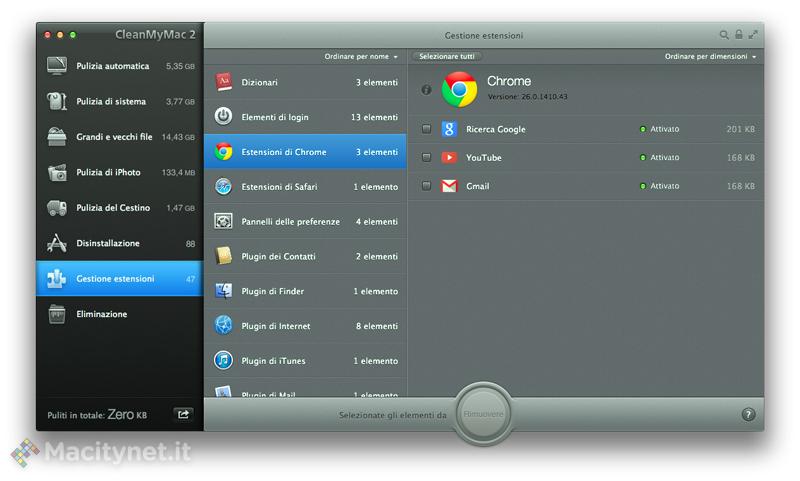
Task: Select the Chrome icon in Estensioni di Chrome row
Action: tap(223, 151)
